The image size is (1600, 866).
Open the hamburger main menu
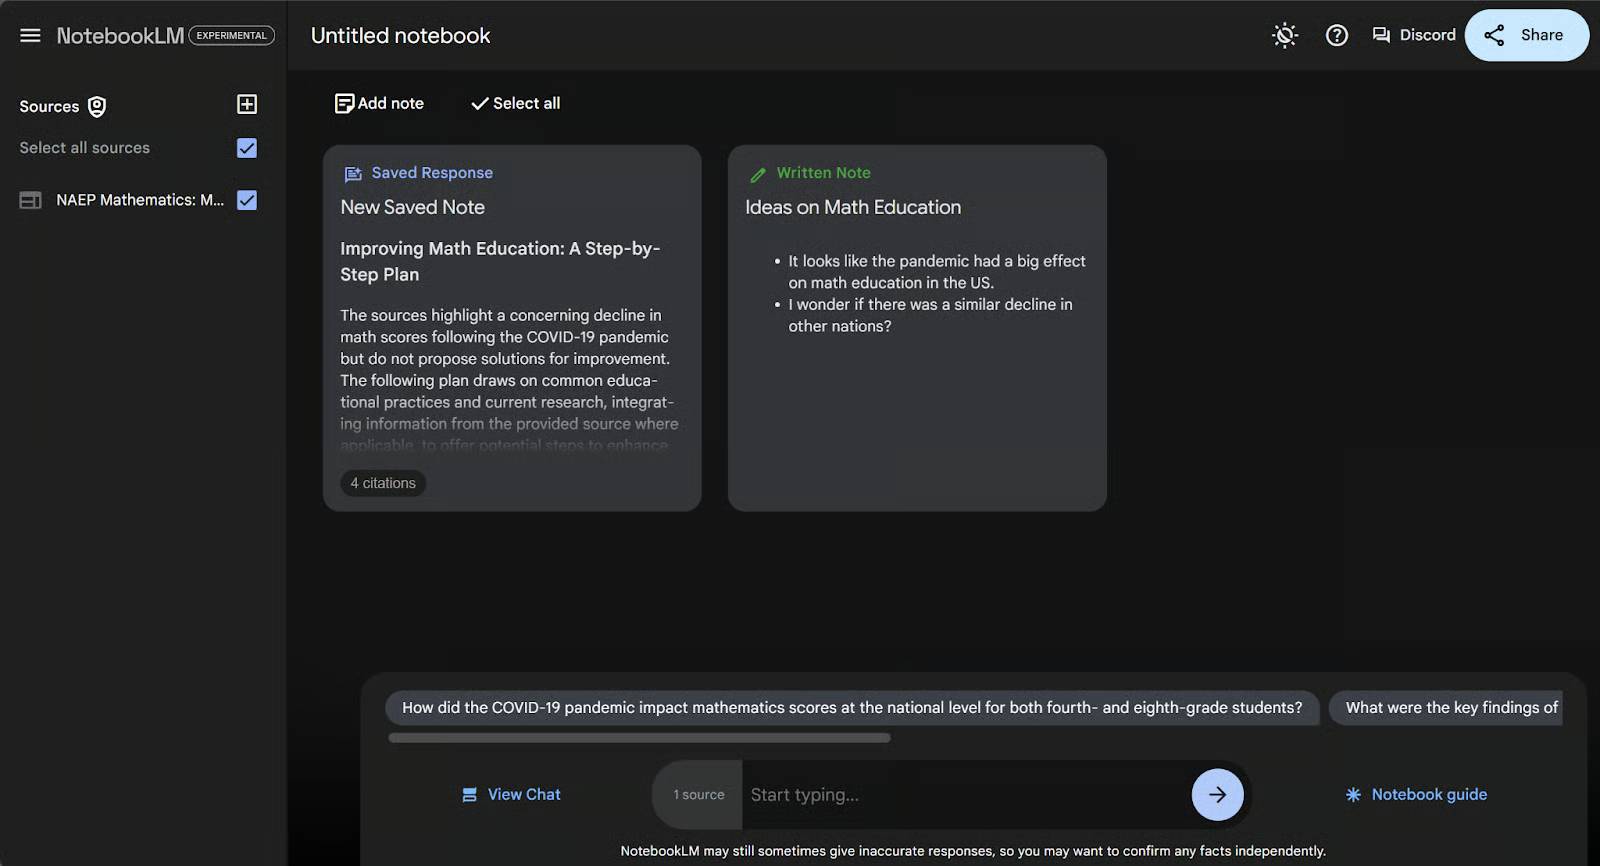pyautogui.click(x=31, y=36)
